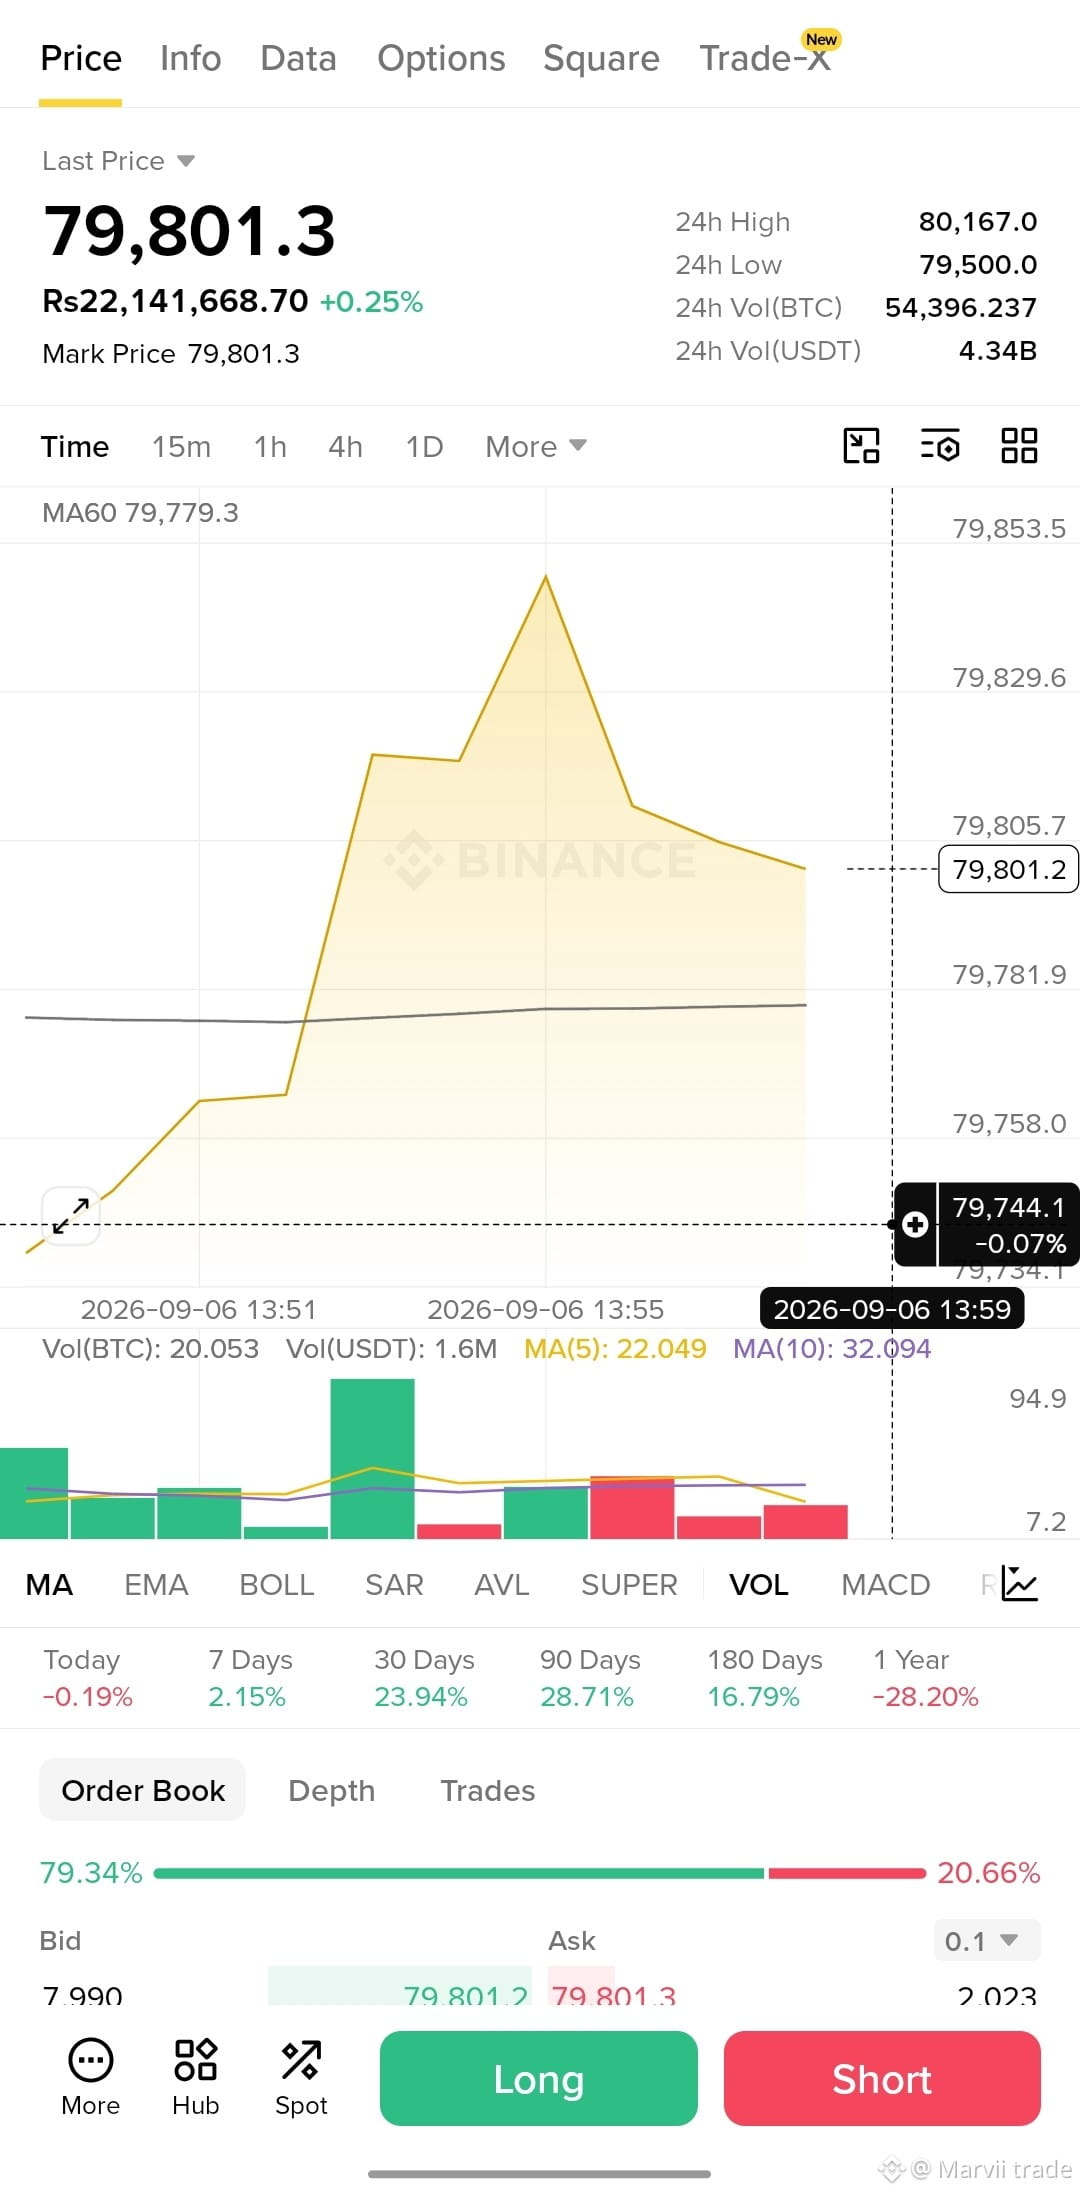Open the More menu icon at bottom
Screen dimensions: 1080x2194
click(91, 2078)
